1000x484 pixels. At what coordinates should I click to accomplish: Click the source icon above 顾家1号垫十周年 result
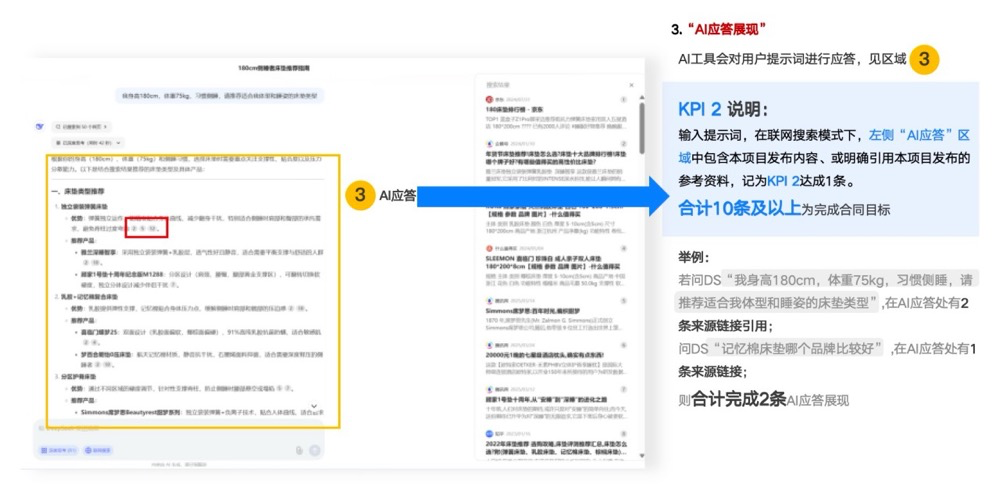point(490,389)
